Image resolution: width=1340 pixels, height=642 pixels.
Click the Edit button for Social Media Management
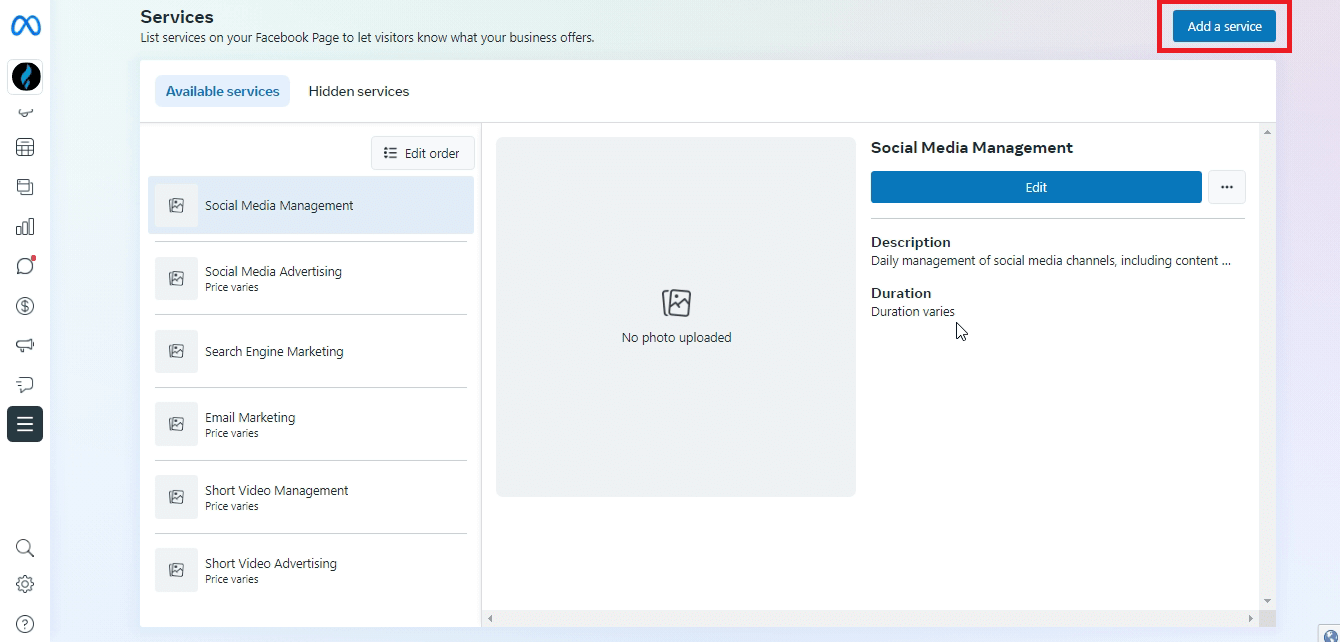1036,187
